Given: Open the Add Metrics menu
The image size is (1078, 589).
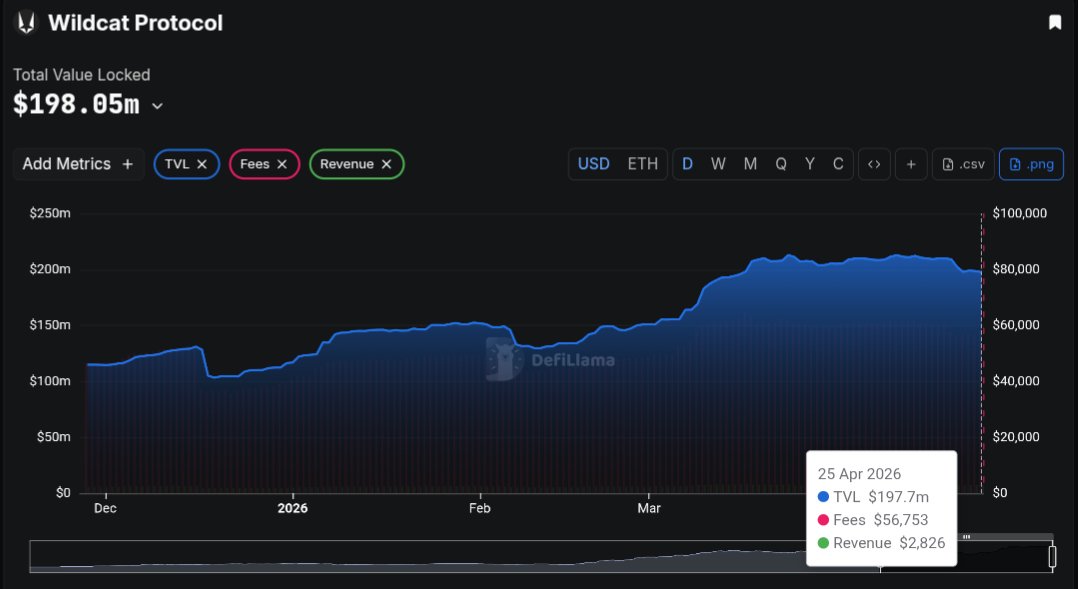Looking at the screenshot, I should (x=78, y=164).
